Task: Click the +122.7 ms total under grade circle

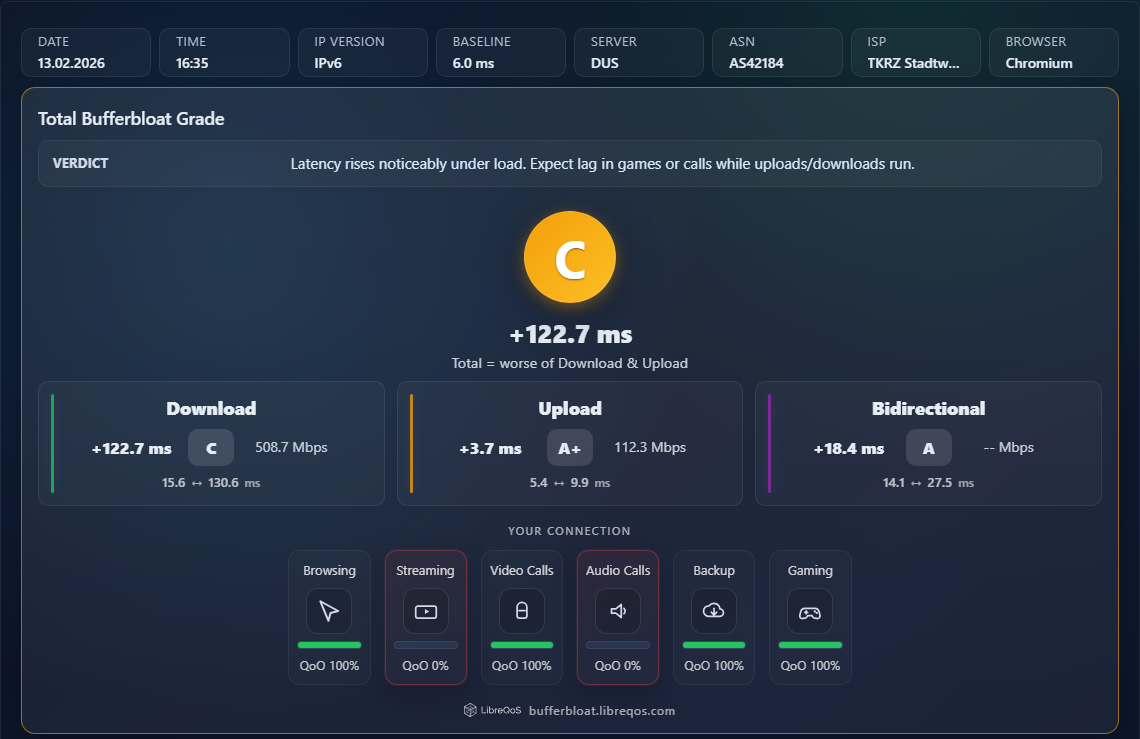Action: [x=571, y=335]
